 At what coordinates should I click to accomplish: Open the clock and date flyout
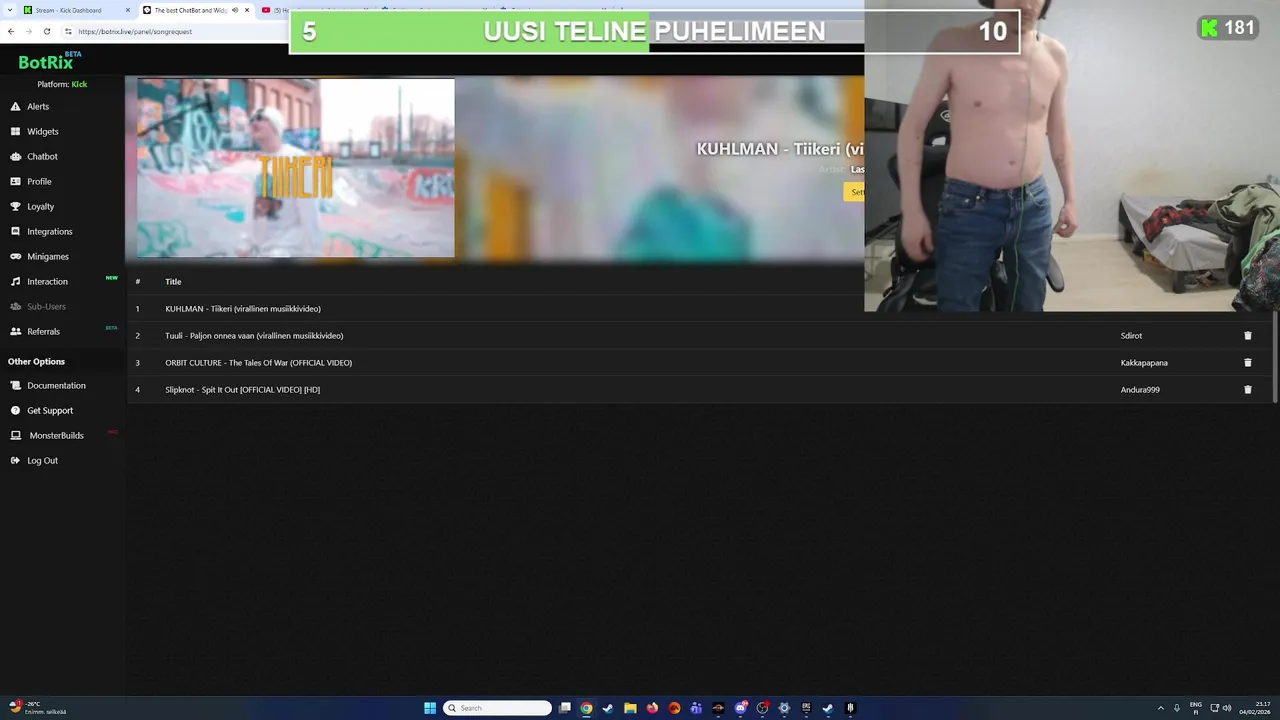[x=1255, y=708]
